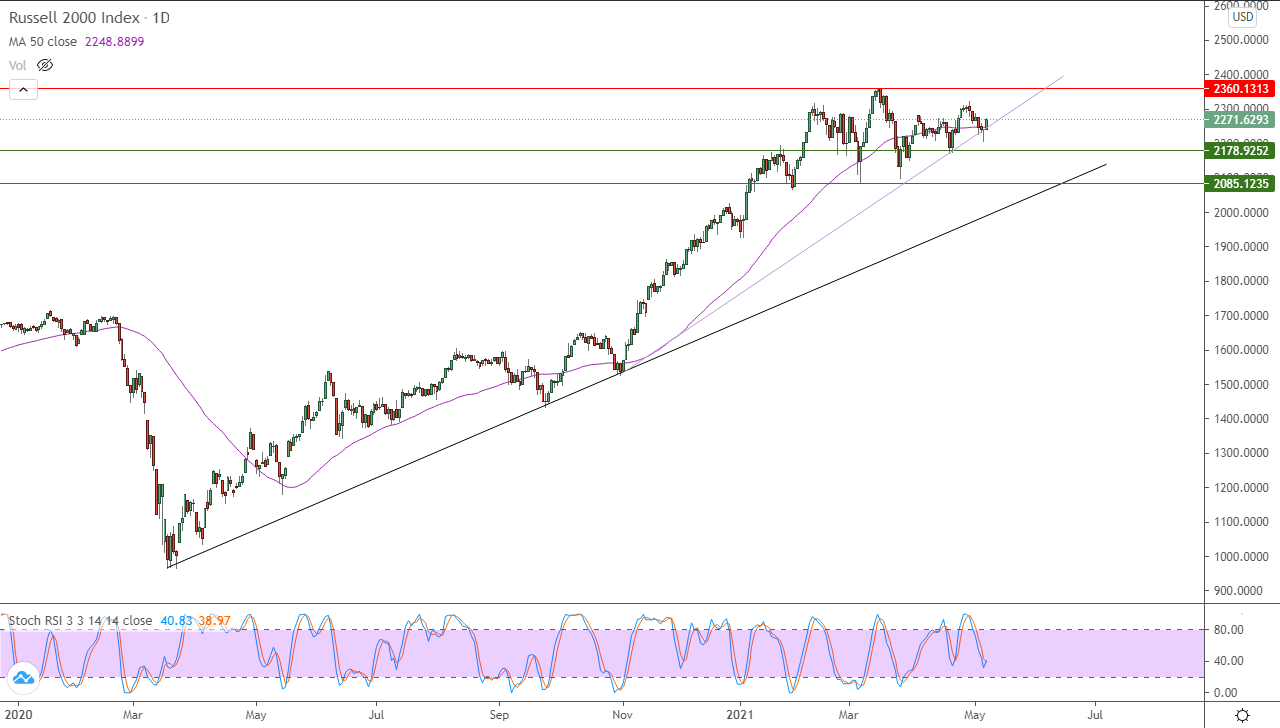Click the 2400.0000 price axis label
The width and height of the screenshot is (1280, 728).
click(1241, 74)
